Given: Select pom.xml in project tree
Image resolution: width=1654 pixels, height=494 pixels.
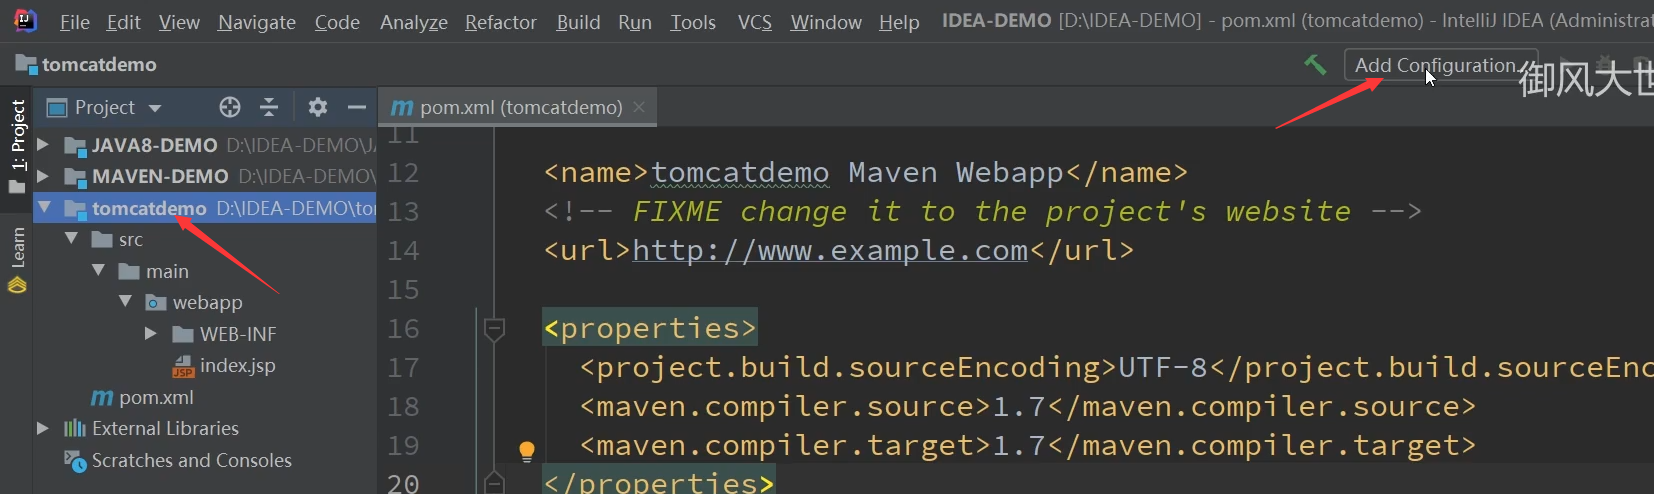Looking at the screenshot, I should [205, 397].
